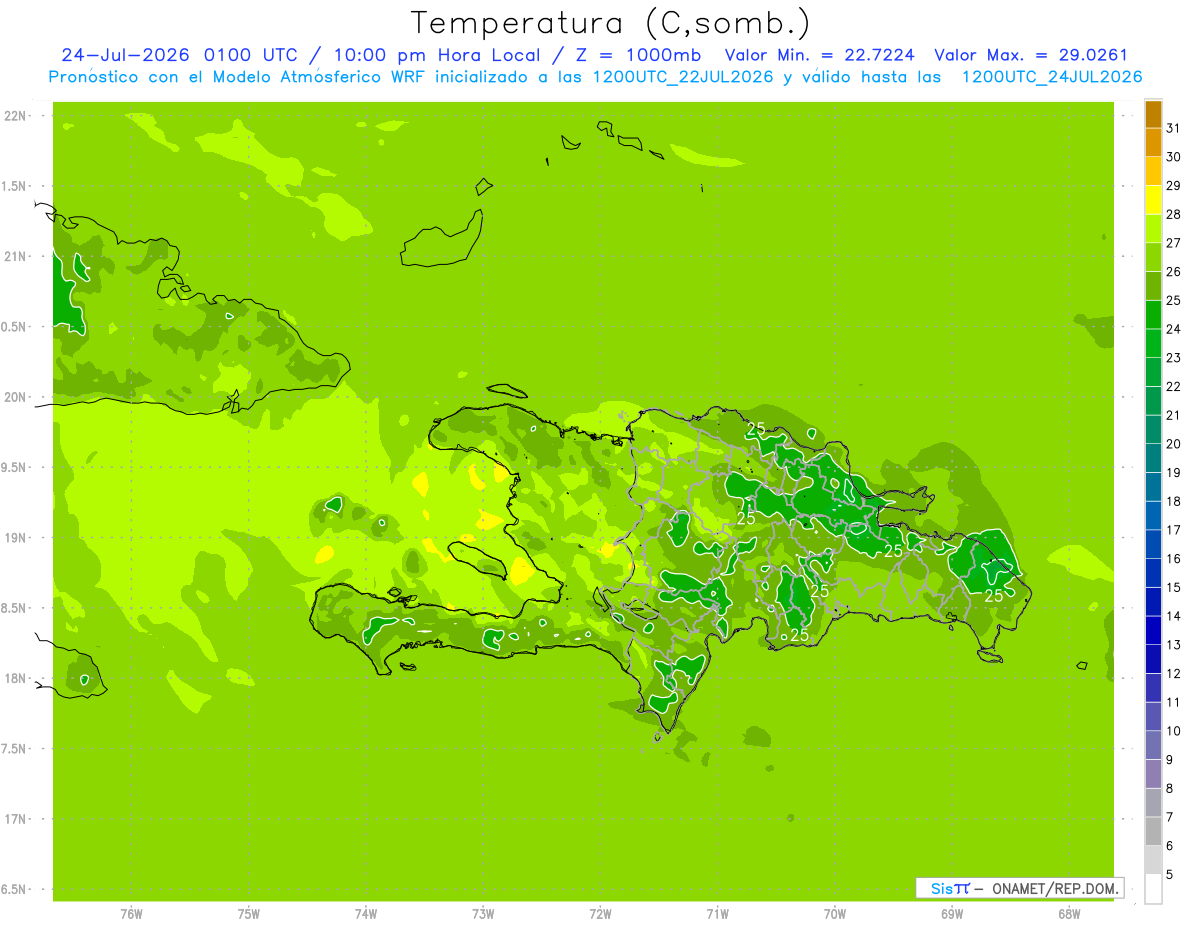Screen dimensions: 1200x927
Task: Click the '71W' longitude axis label
Action: tap(717, 913)
